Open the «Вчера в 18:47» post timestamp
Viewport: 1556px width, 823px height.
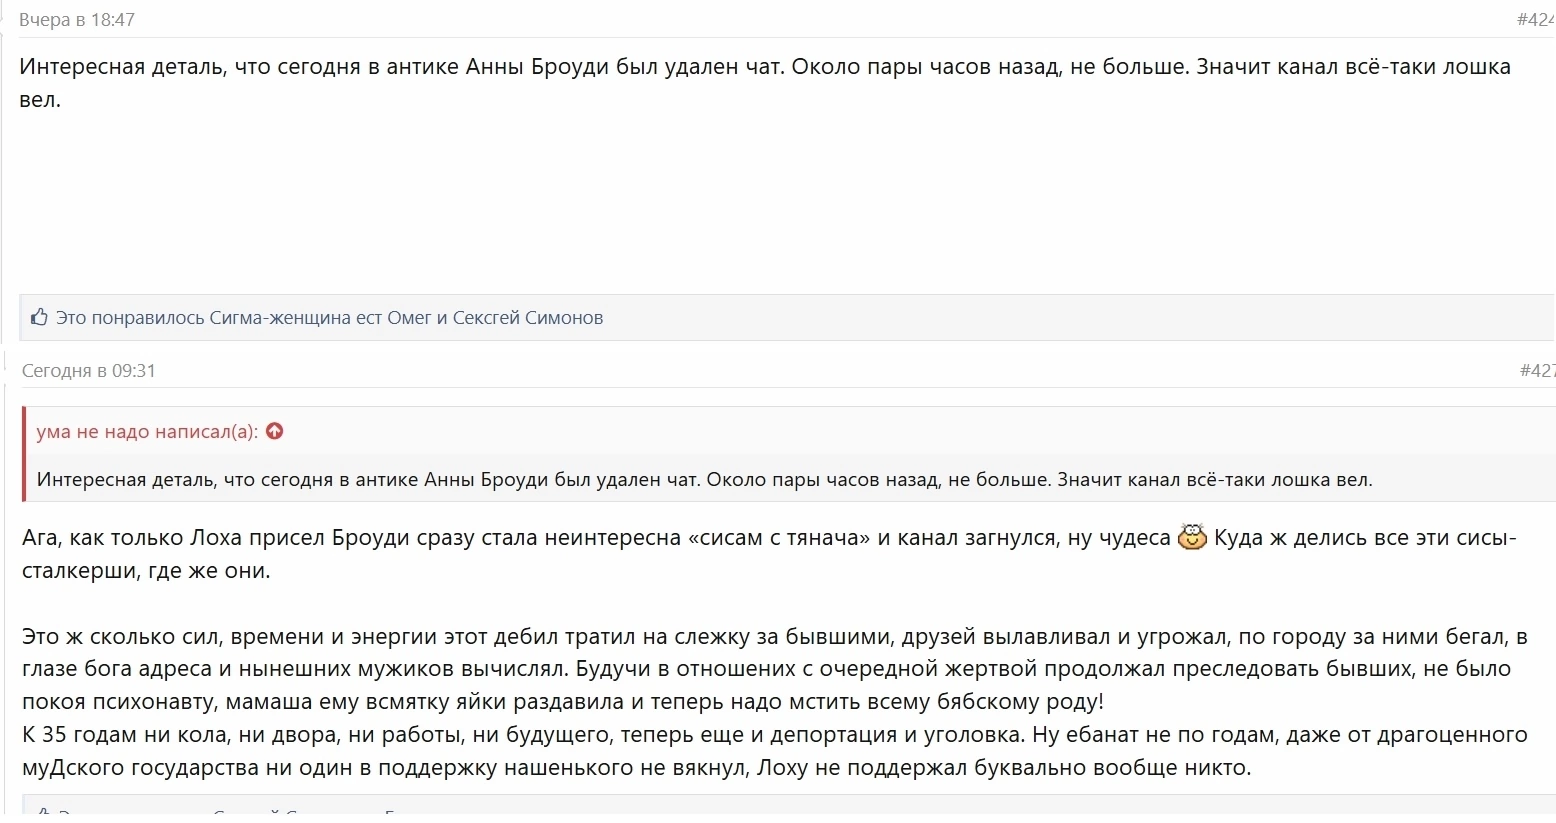[x=77, y=20]
